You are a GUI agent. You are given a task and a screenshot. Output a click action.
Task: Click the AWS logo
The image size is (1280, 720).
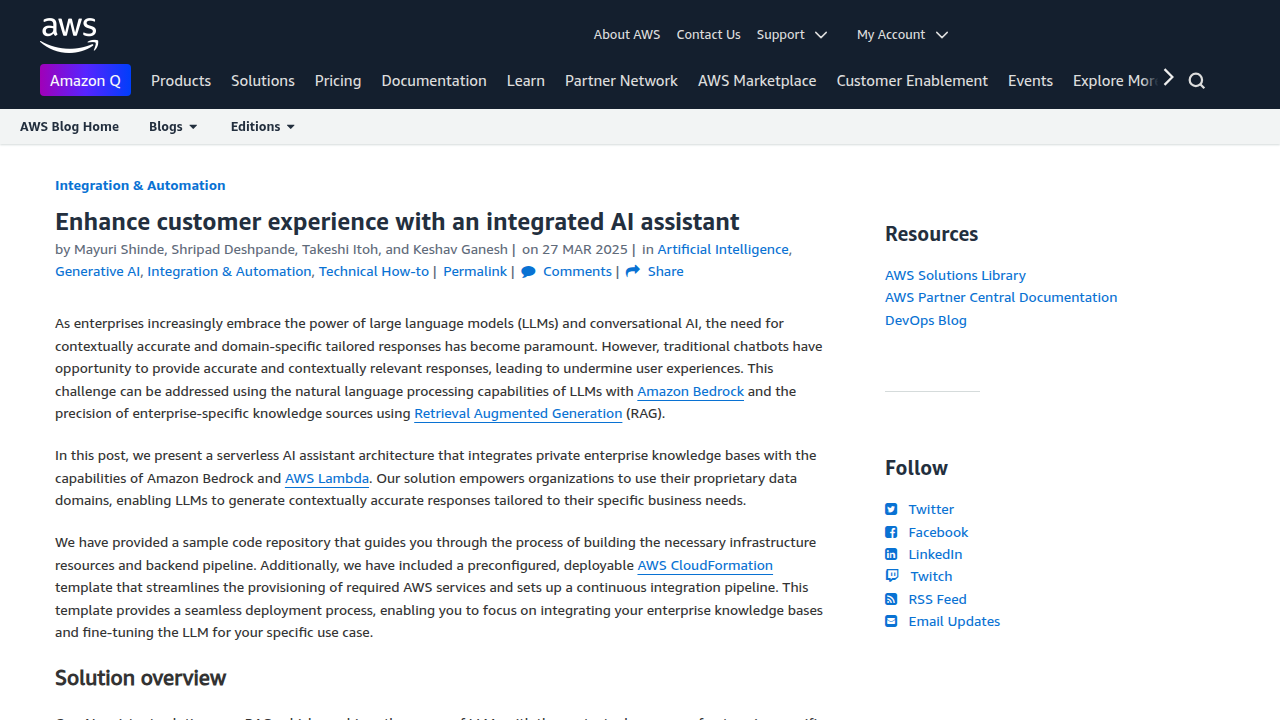[x=69, y=34]
